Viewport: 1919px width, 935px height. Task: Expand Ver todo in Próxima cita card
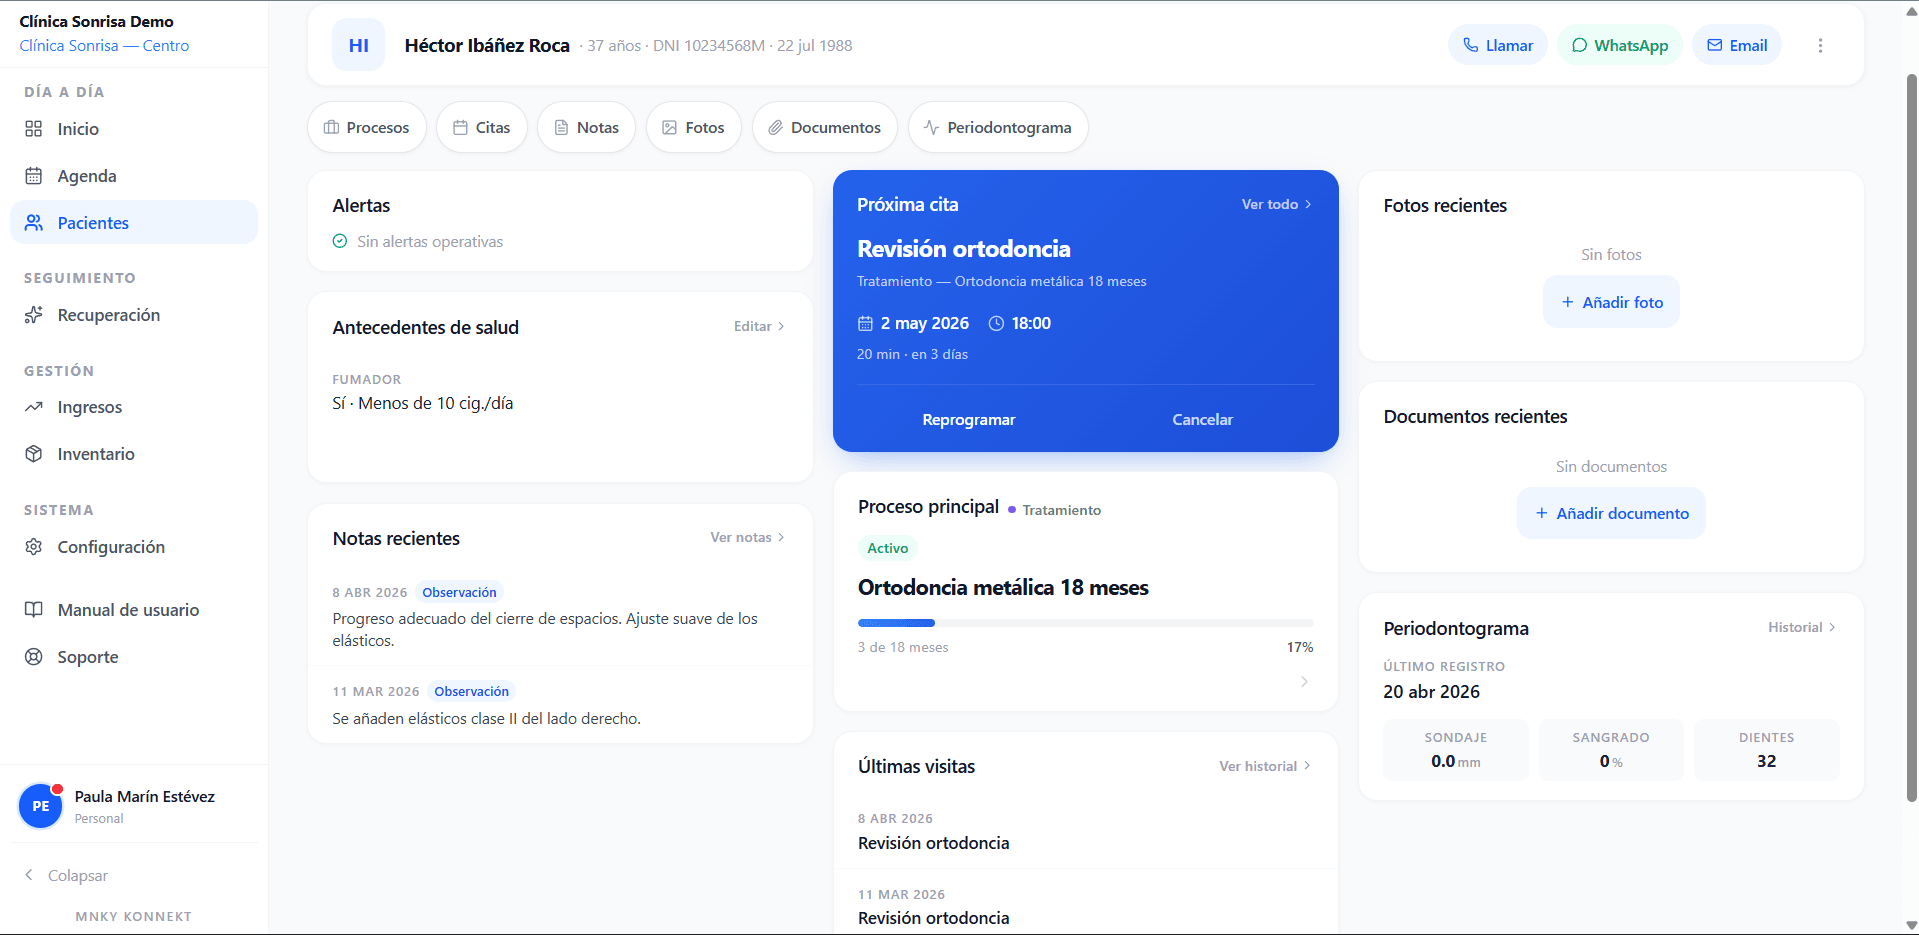(1276, 204)
